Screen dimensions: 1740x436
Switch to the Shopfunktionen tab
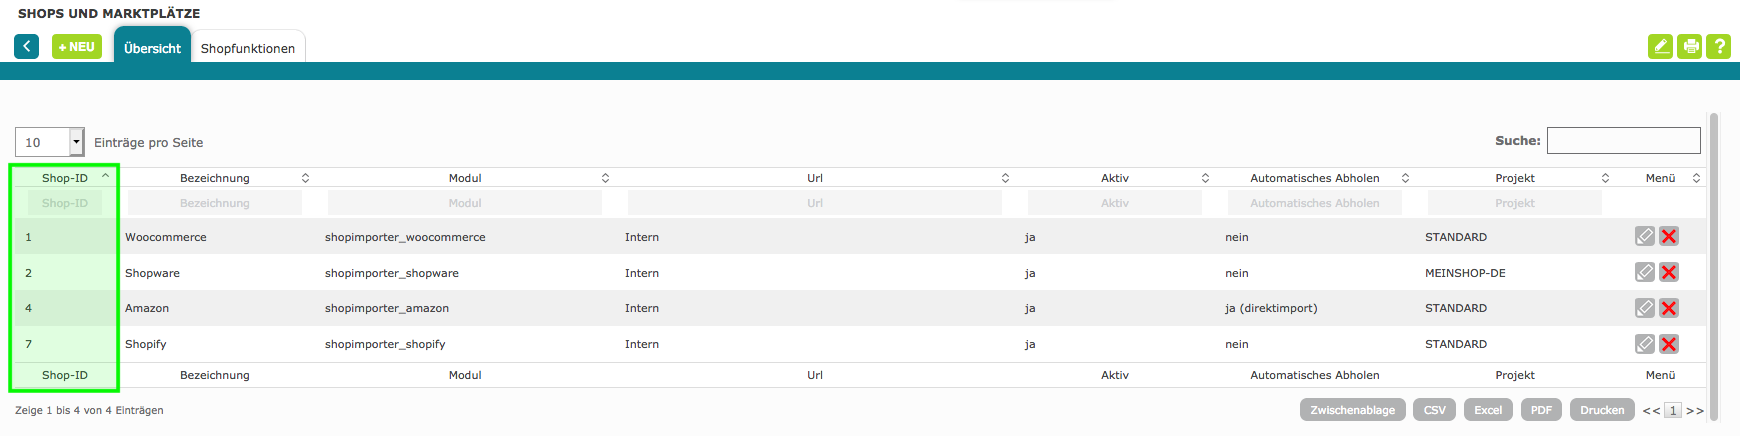click(x=248, y=48)
